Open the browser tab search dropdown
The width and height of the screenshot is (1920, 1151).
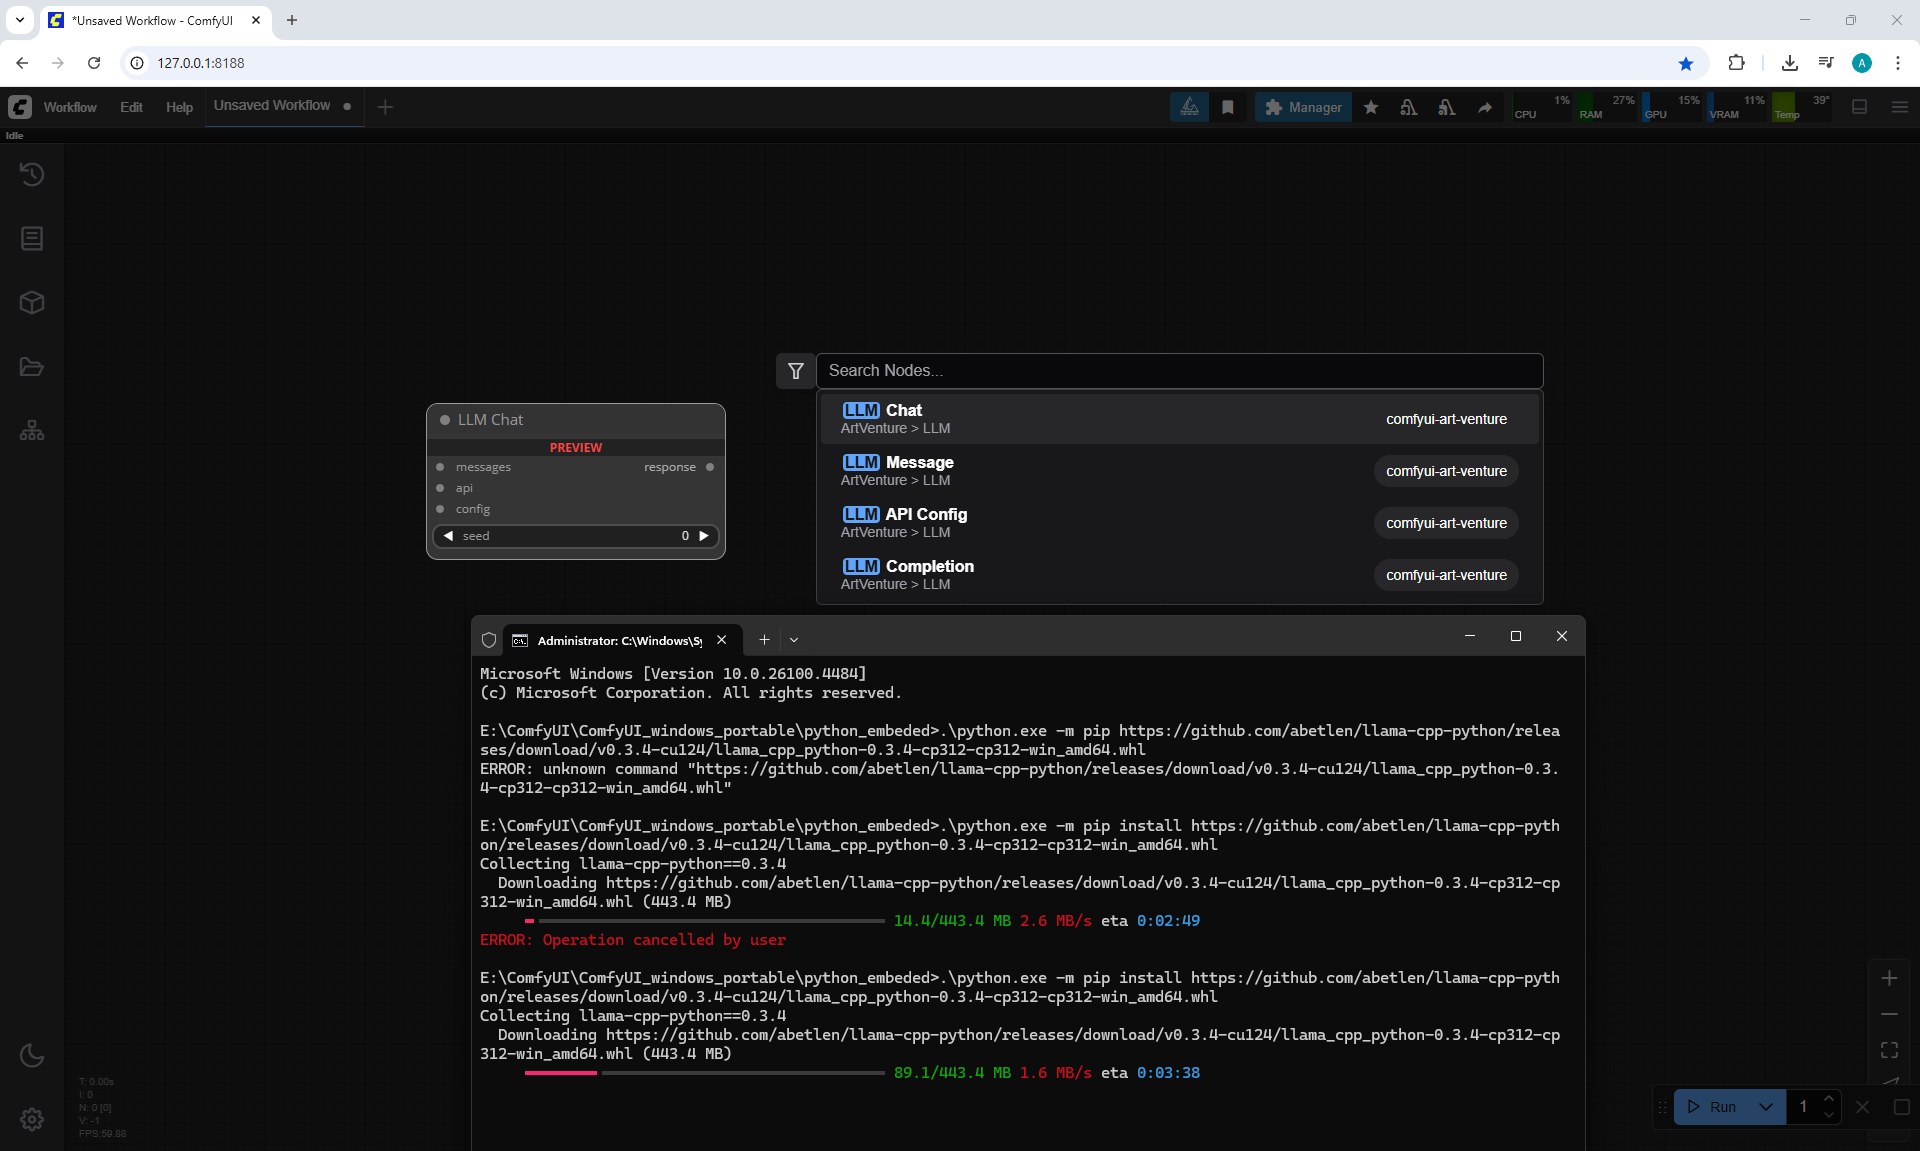[20, 20]
